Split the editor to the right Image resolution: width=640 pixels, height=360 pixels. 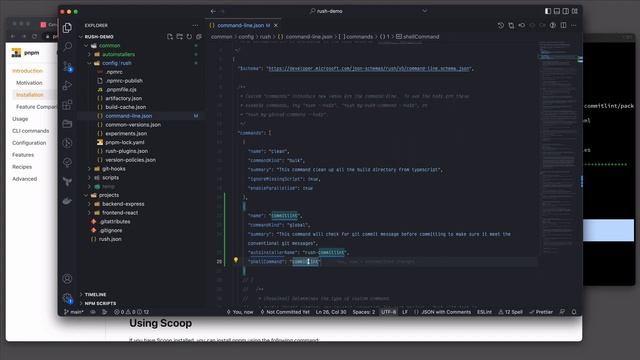pos(563,25)
